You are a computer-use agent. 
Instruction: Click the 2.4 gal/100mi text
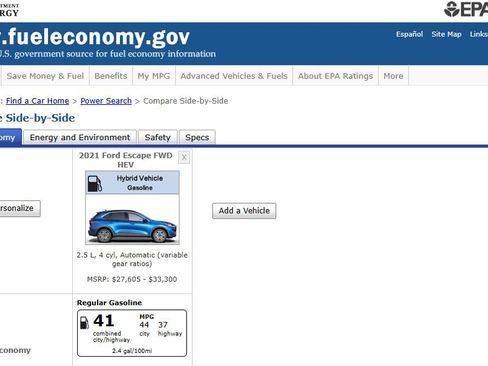point(132,351)
